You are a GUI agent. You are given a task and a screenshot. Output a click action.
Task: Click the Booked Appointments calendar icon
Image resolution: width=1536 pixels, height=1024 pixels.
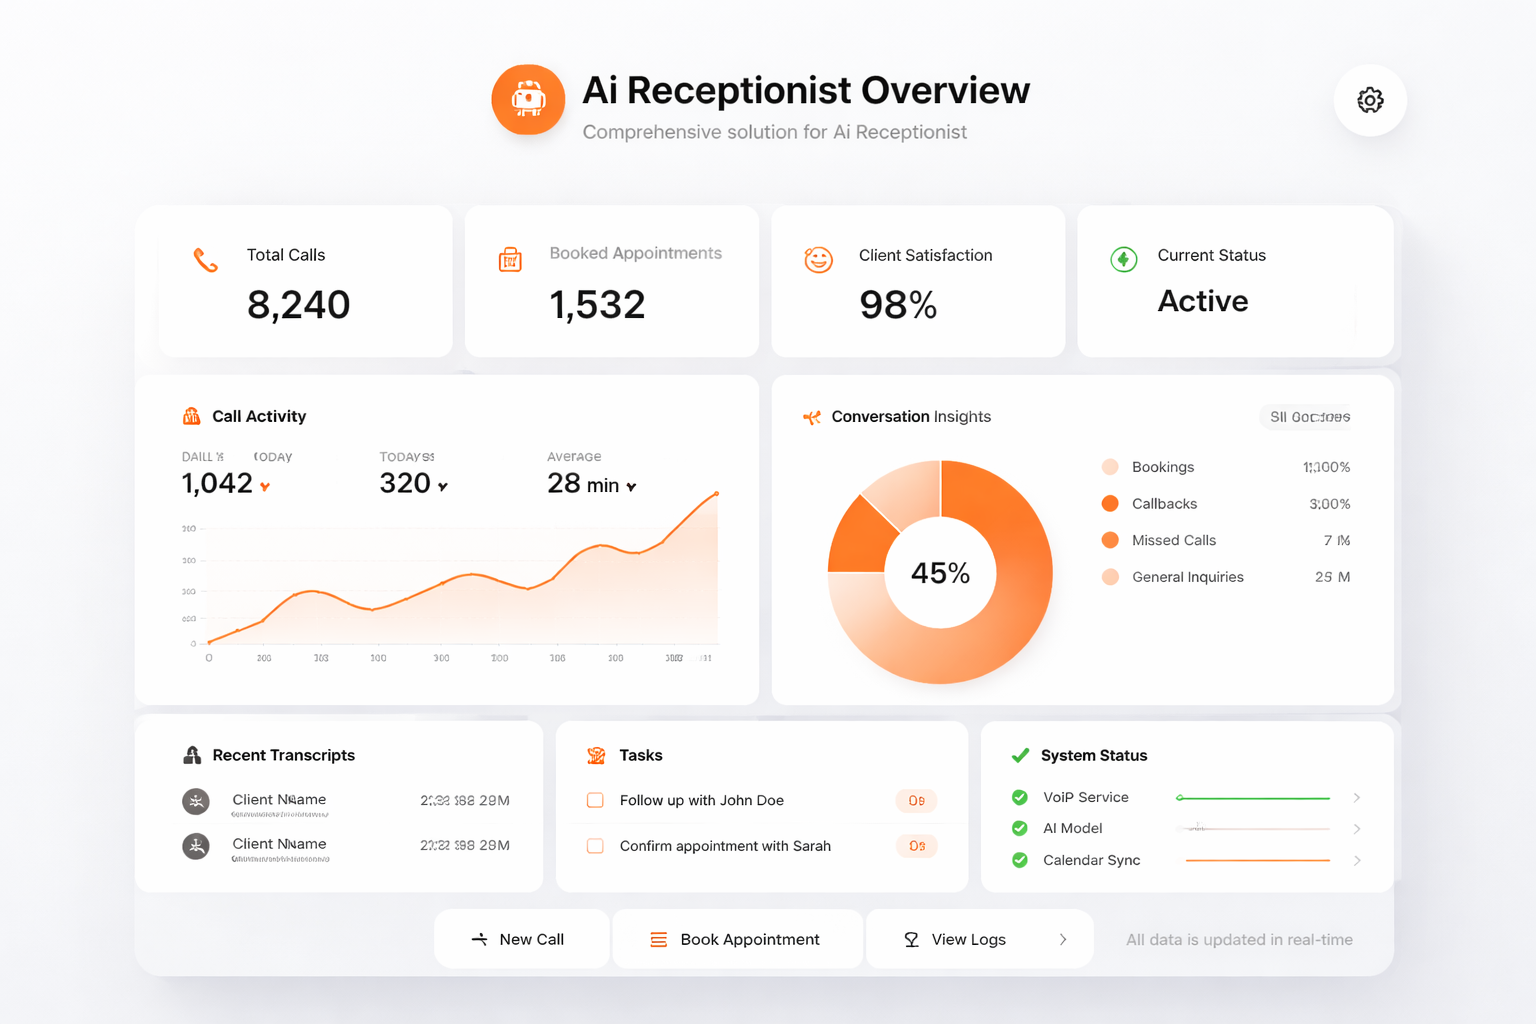(x=510, y=260)
